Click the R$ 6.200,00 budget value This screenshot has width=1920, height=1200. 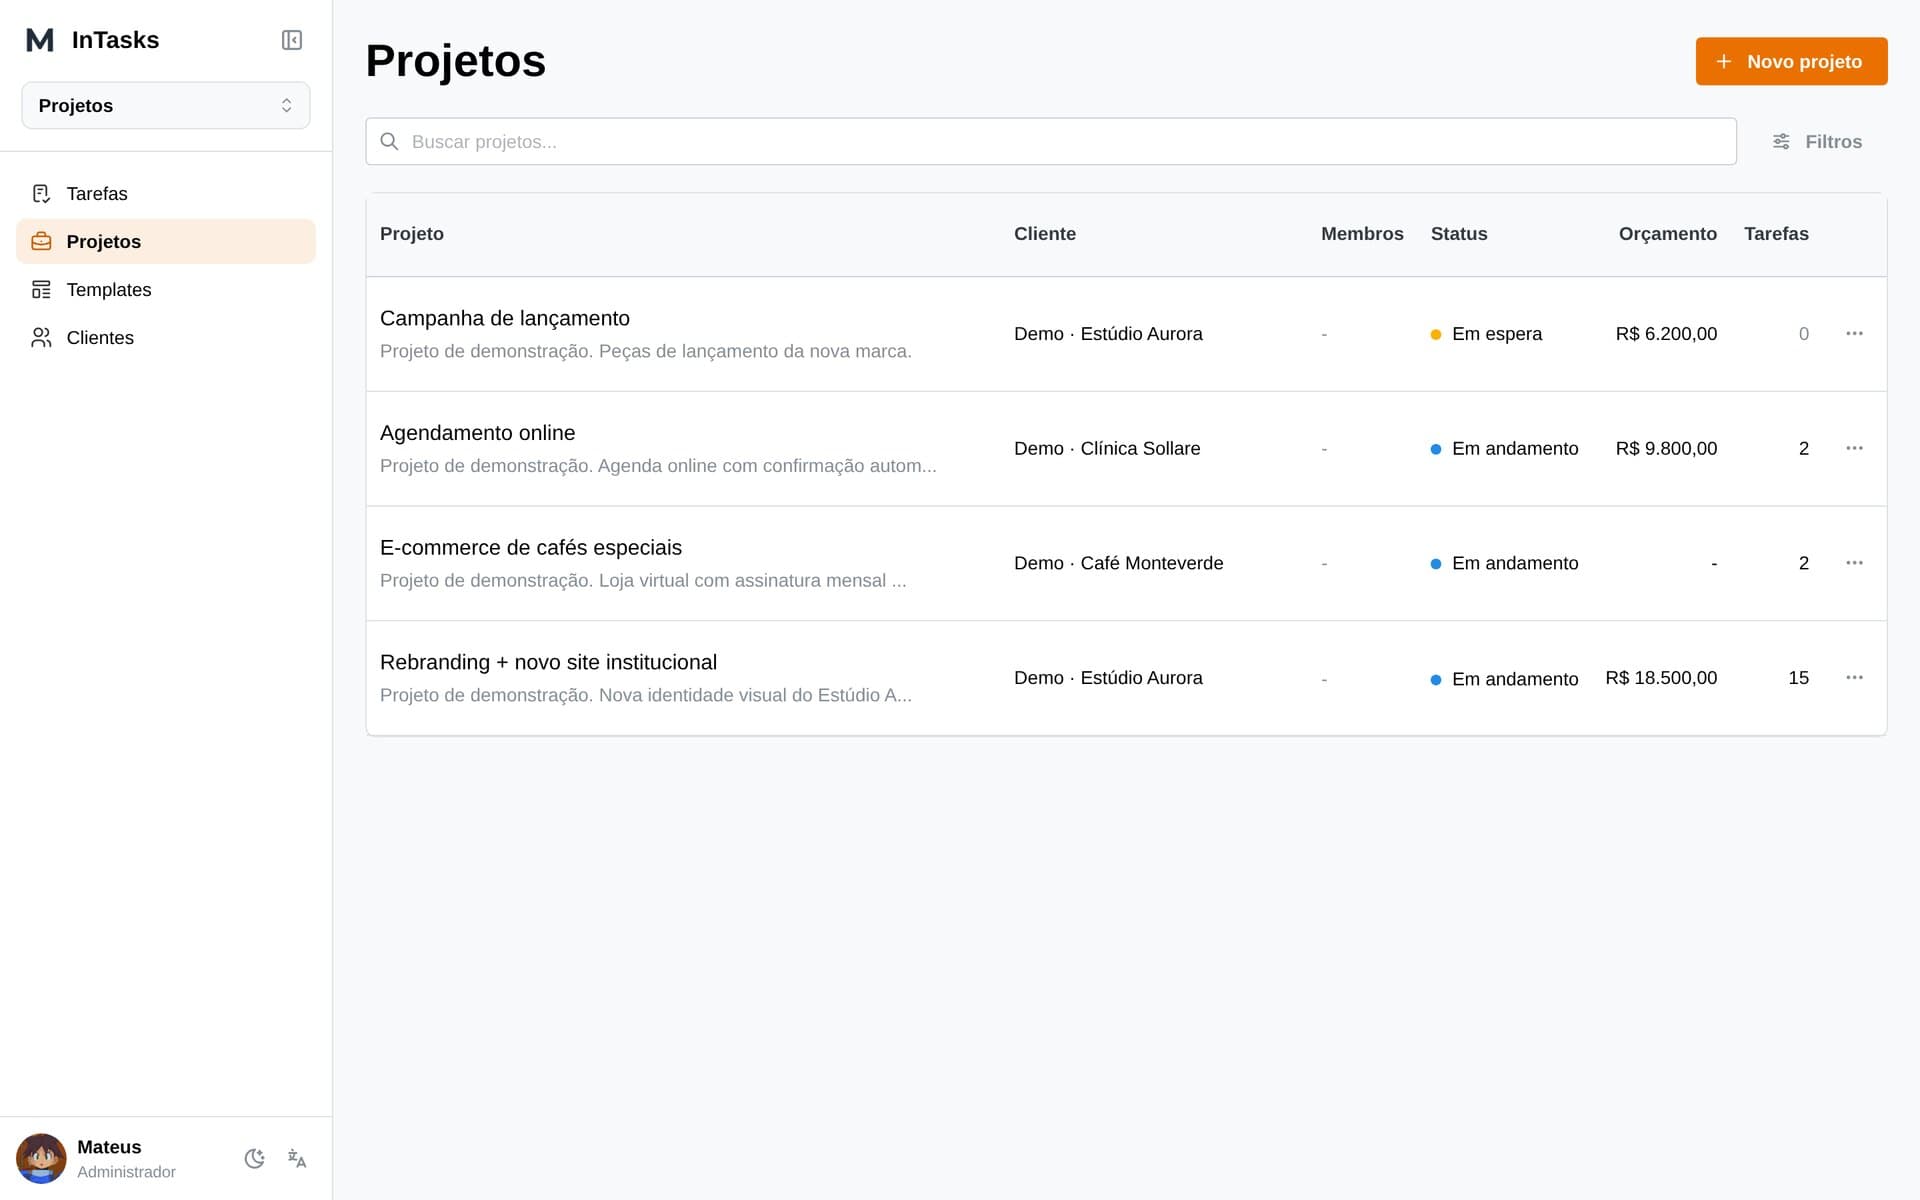point(1666,334)
